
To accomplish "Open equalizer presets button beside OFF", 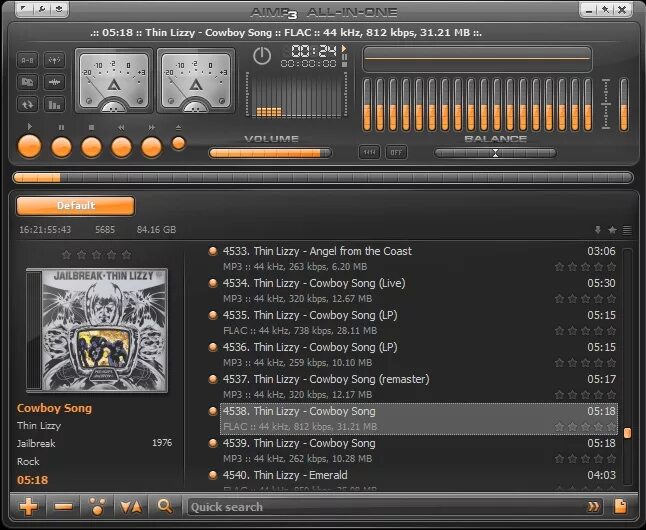I will (369, 152).
